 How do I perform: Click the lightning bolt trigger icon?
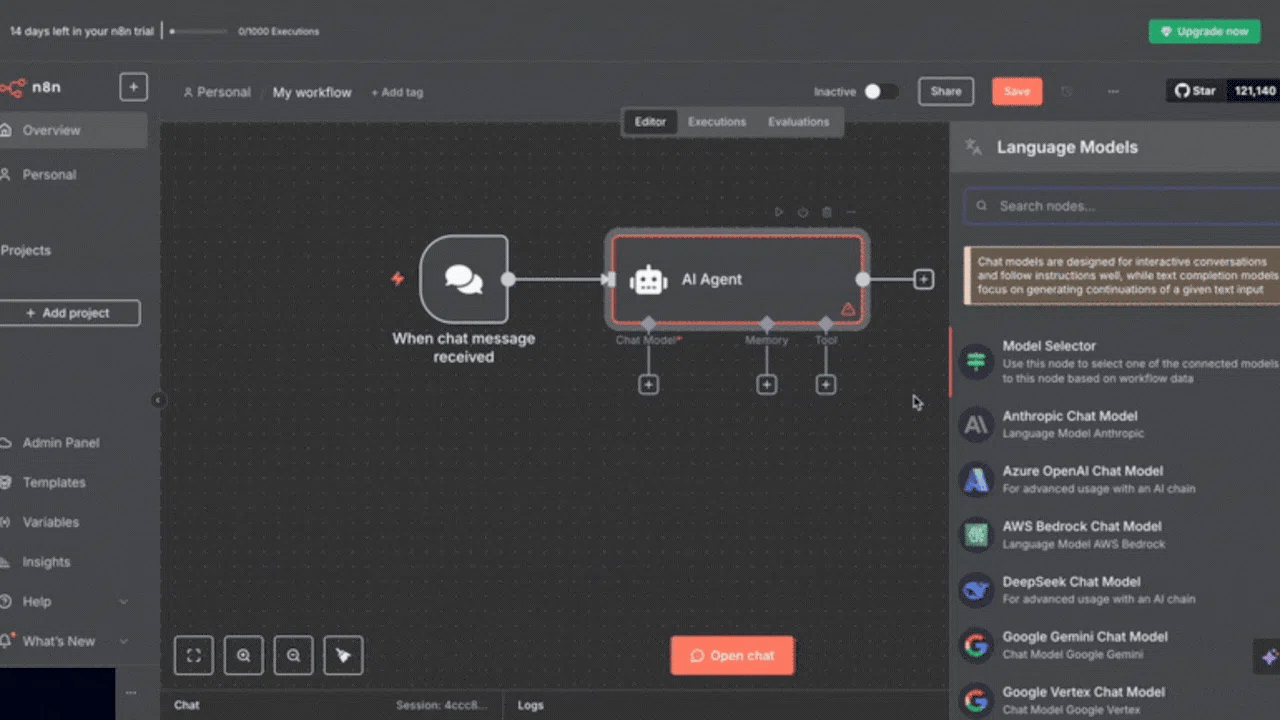tap(398, 279)
